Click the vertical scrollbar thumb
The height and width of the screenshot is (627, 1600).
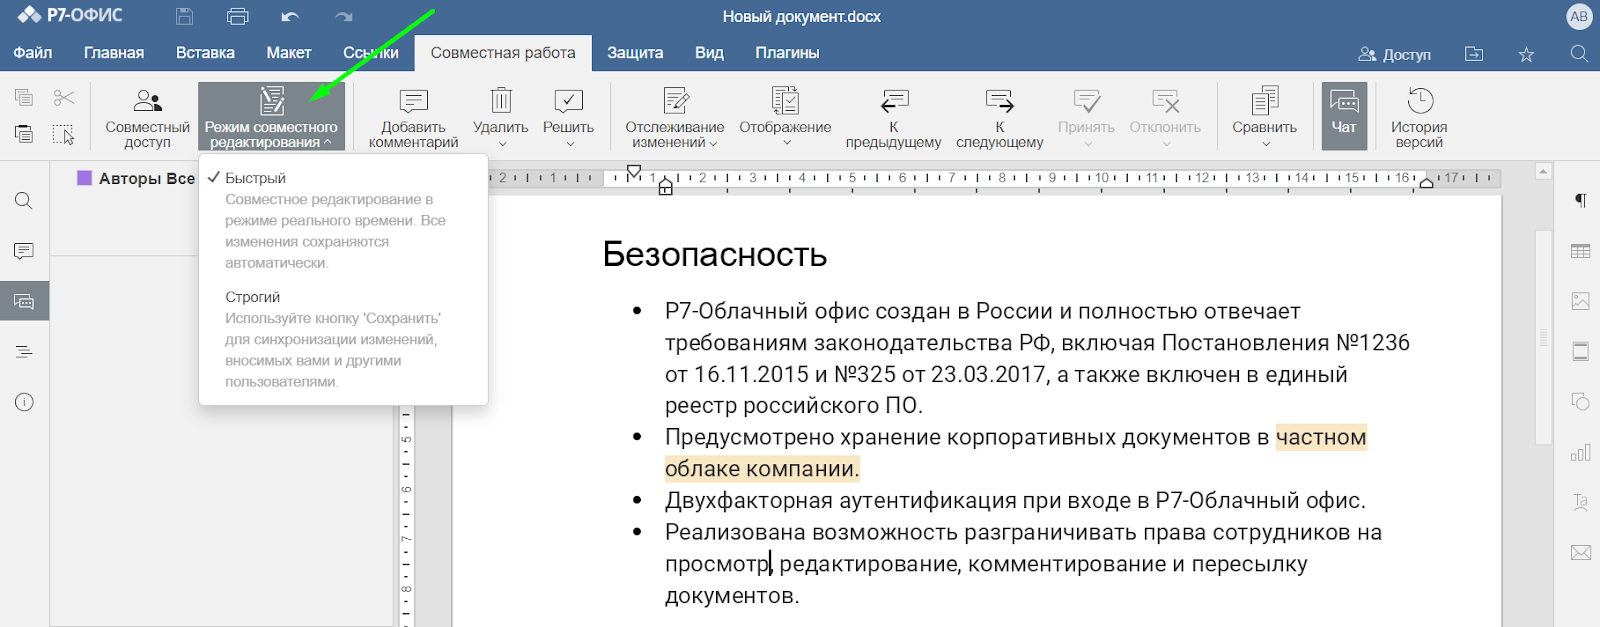1543,337
